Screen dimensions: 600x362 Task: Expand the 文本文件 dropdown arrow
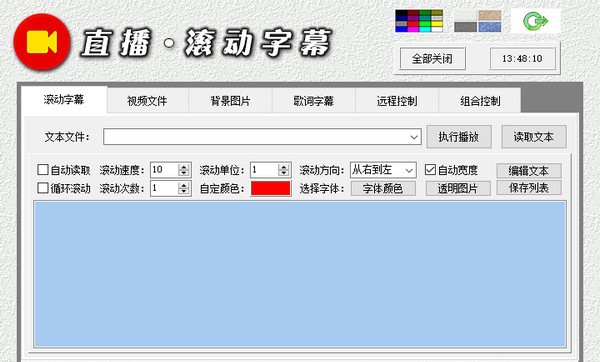414,137
